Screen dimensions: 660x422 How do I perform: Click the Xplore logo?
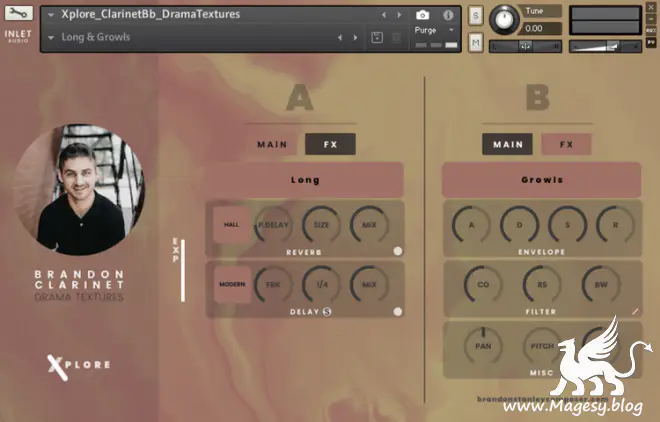tap(79, 365)
